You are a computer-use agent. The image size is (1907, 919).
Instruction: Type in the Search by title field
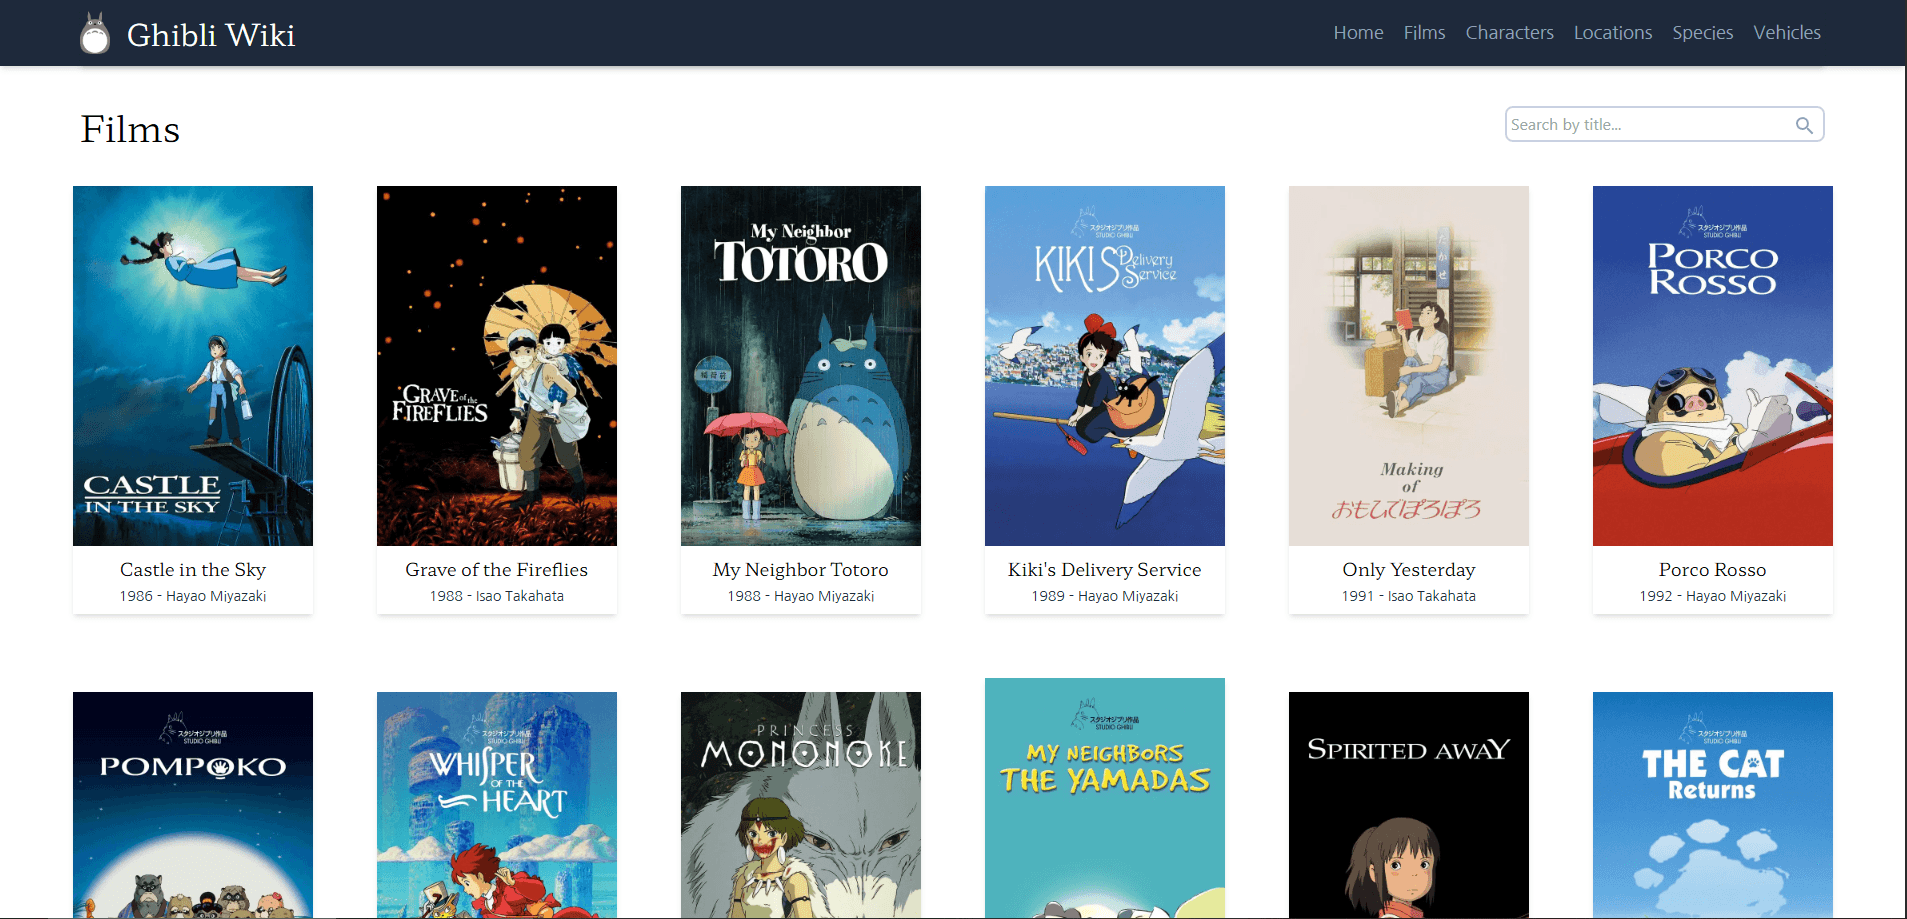point(1648,125)
